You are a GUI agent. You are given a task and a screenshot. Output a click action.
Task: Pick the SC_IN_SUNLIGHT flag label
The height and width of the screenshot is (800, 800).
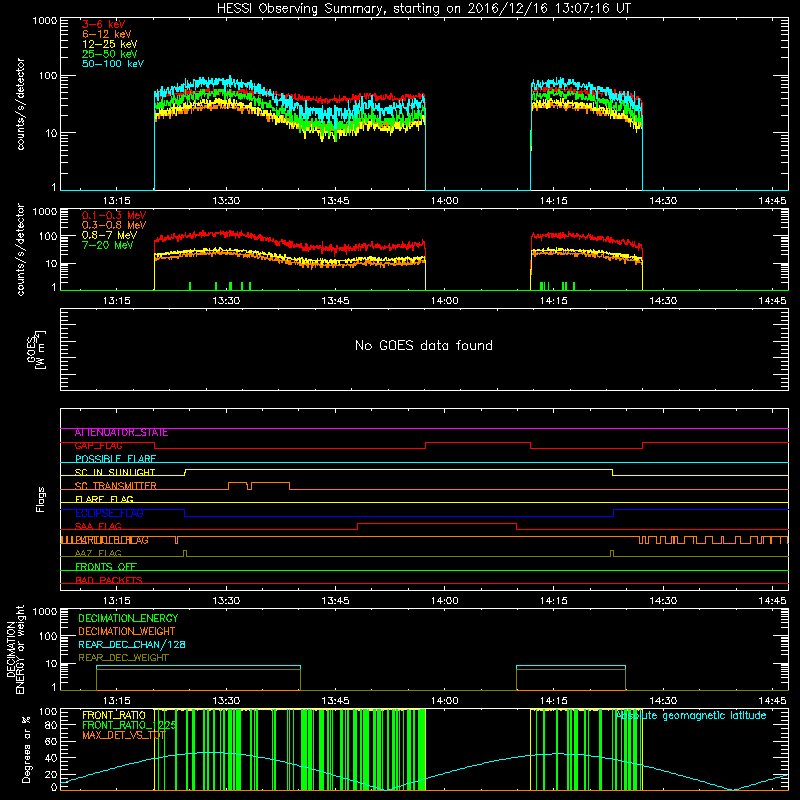pos(115,472)
